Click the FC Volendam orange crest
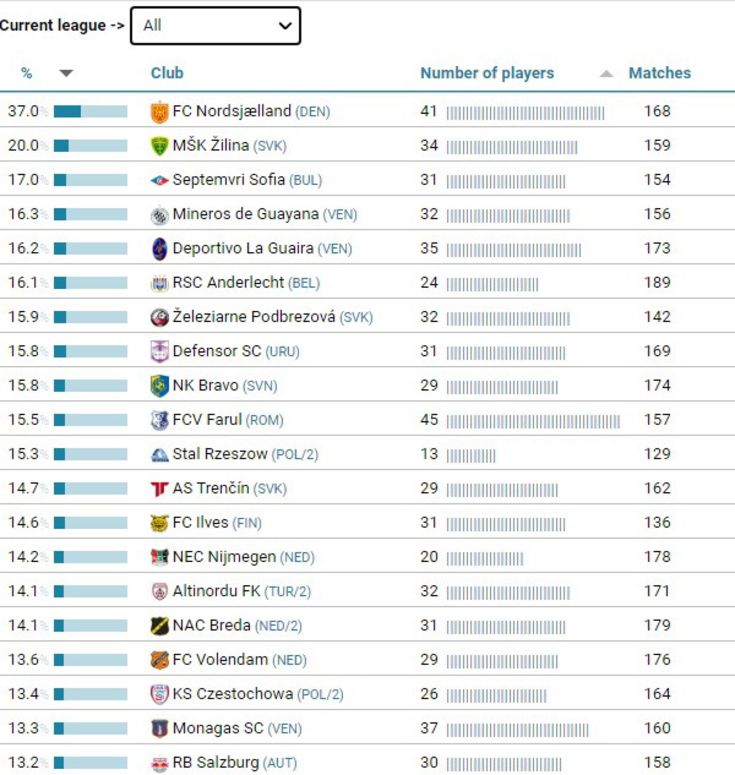The width and height of the screenshot is (735, 775). pyautogui.click(x=159, y=660)
